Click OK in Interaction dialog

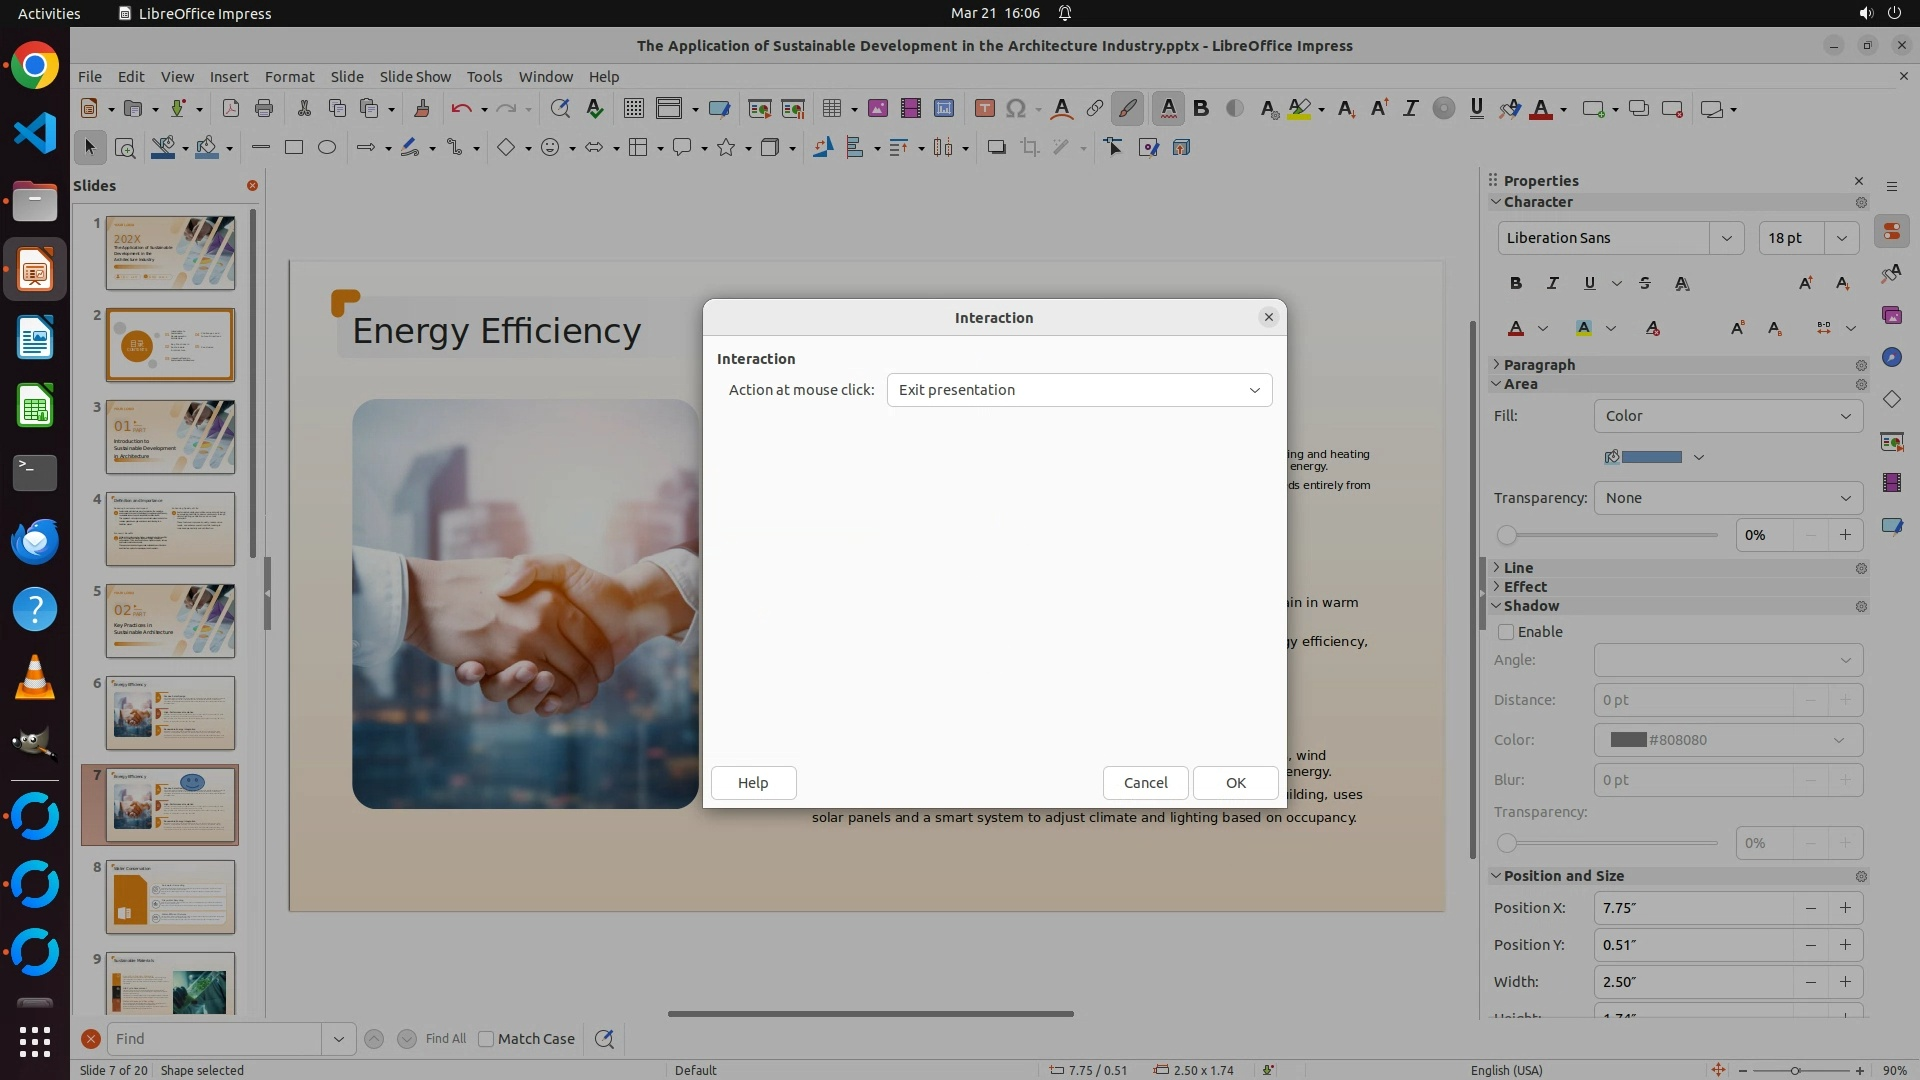point(1235,783)
